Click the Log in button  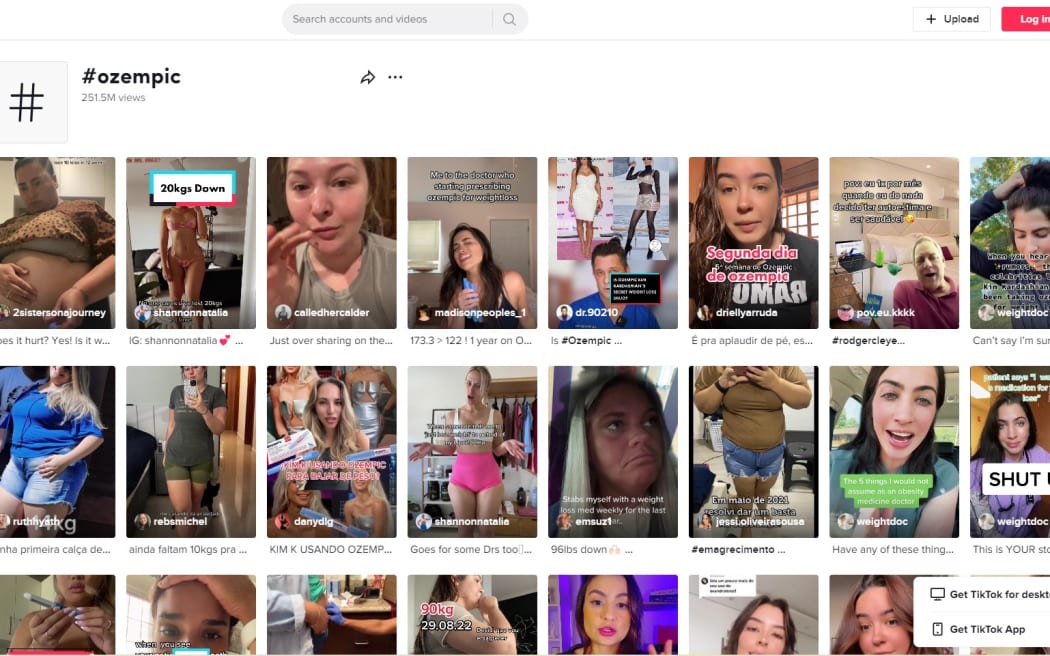click(1030, 18)
